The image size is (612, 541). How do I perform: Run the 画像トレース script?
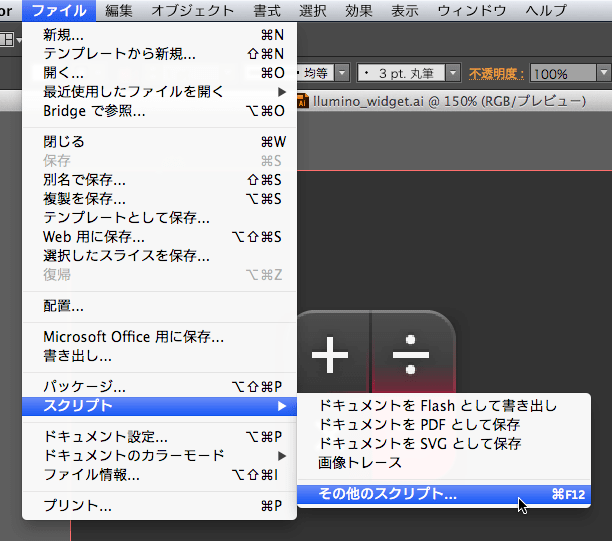[444, 463]
